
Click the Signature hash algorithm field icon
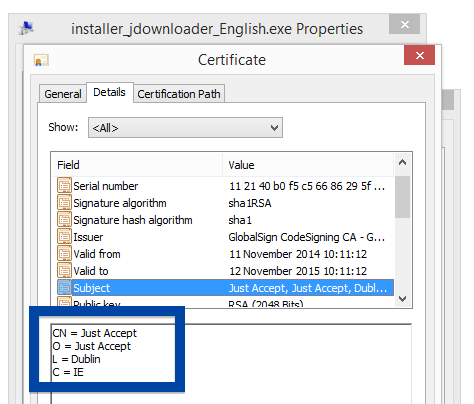click(x=64, y=220)
